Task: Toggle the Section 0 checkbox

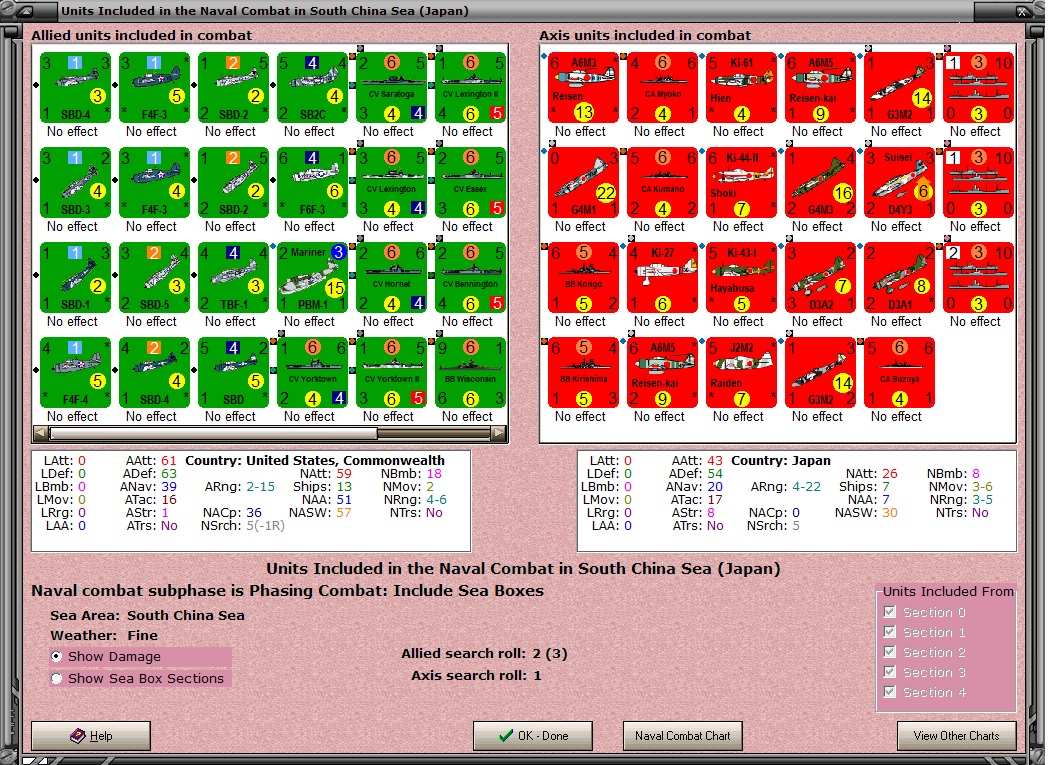Action: [x=889, y=612]
